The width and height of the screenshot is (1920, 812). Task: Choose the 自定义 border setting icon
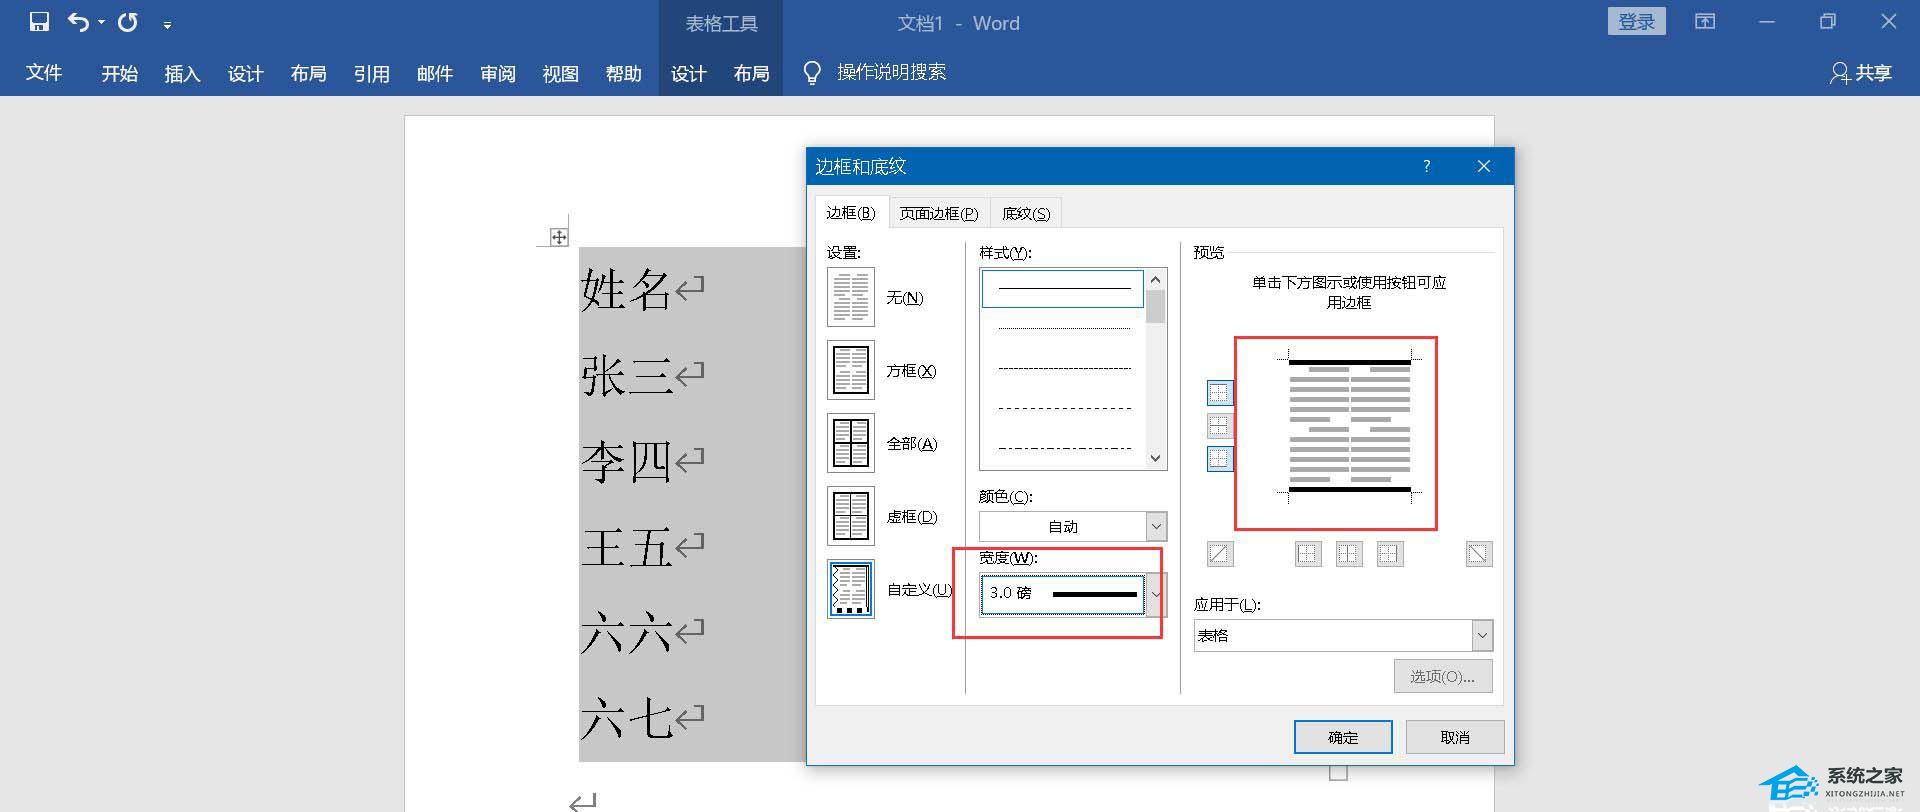click(x=851, y=589)
